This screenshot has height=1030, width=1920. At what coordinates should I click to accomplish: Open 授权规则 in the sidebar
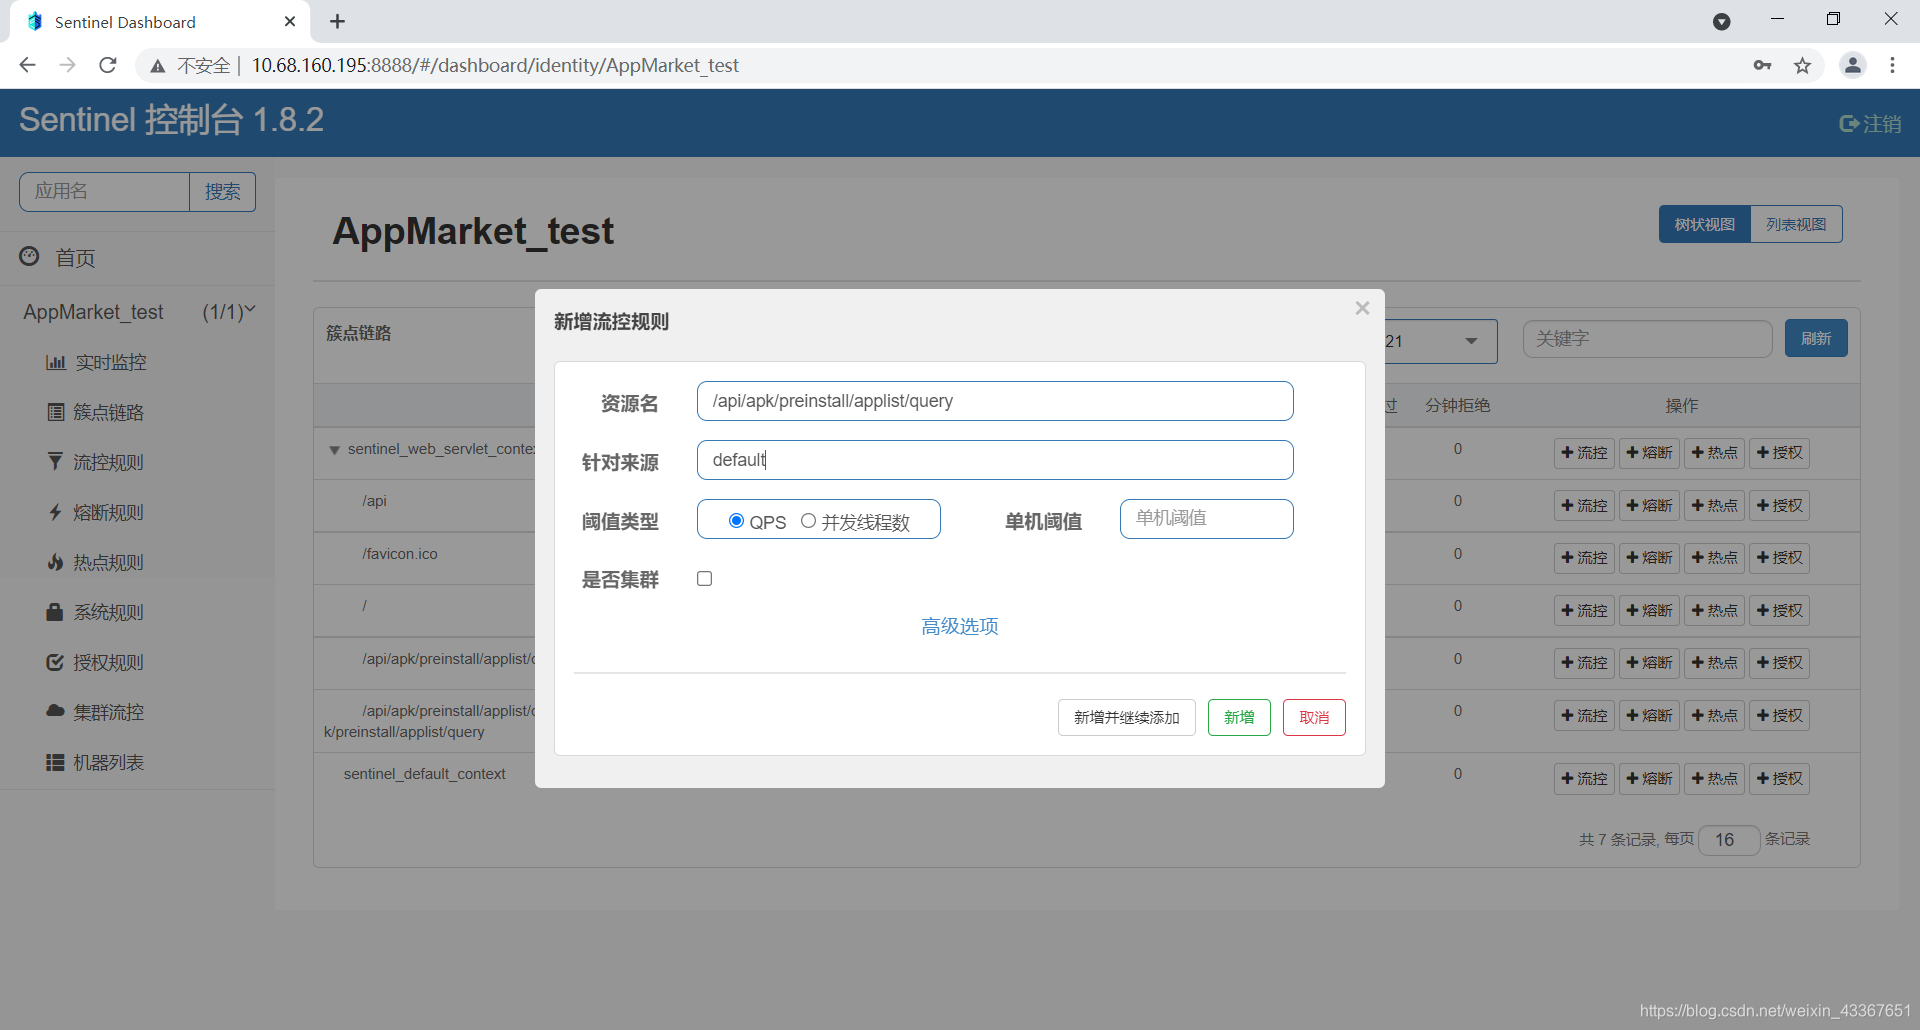[108, 662]
